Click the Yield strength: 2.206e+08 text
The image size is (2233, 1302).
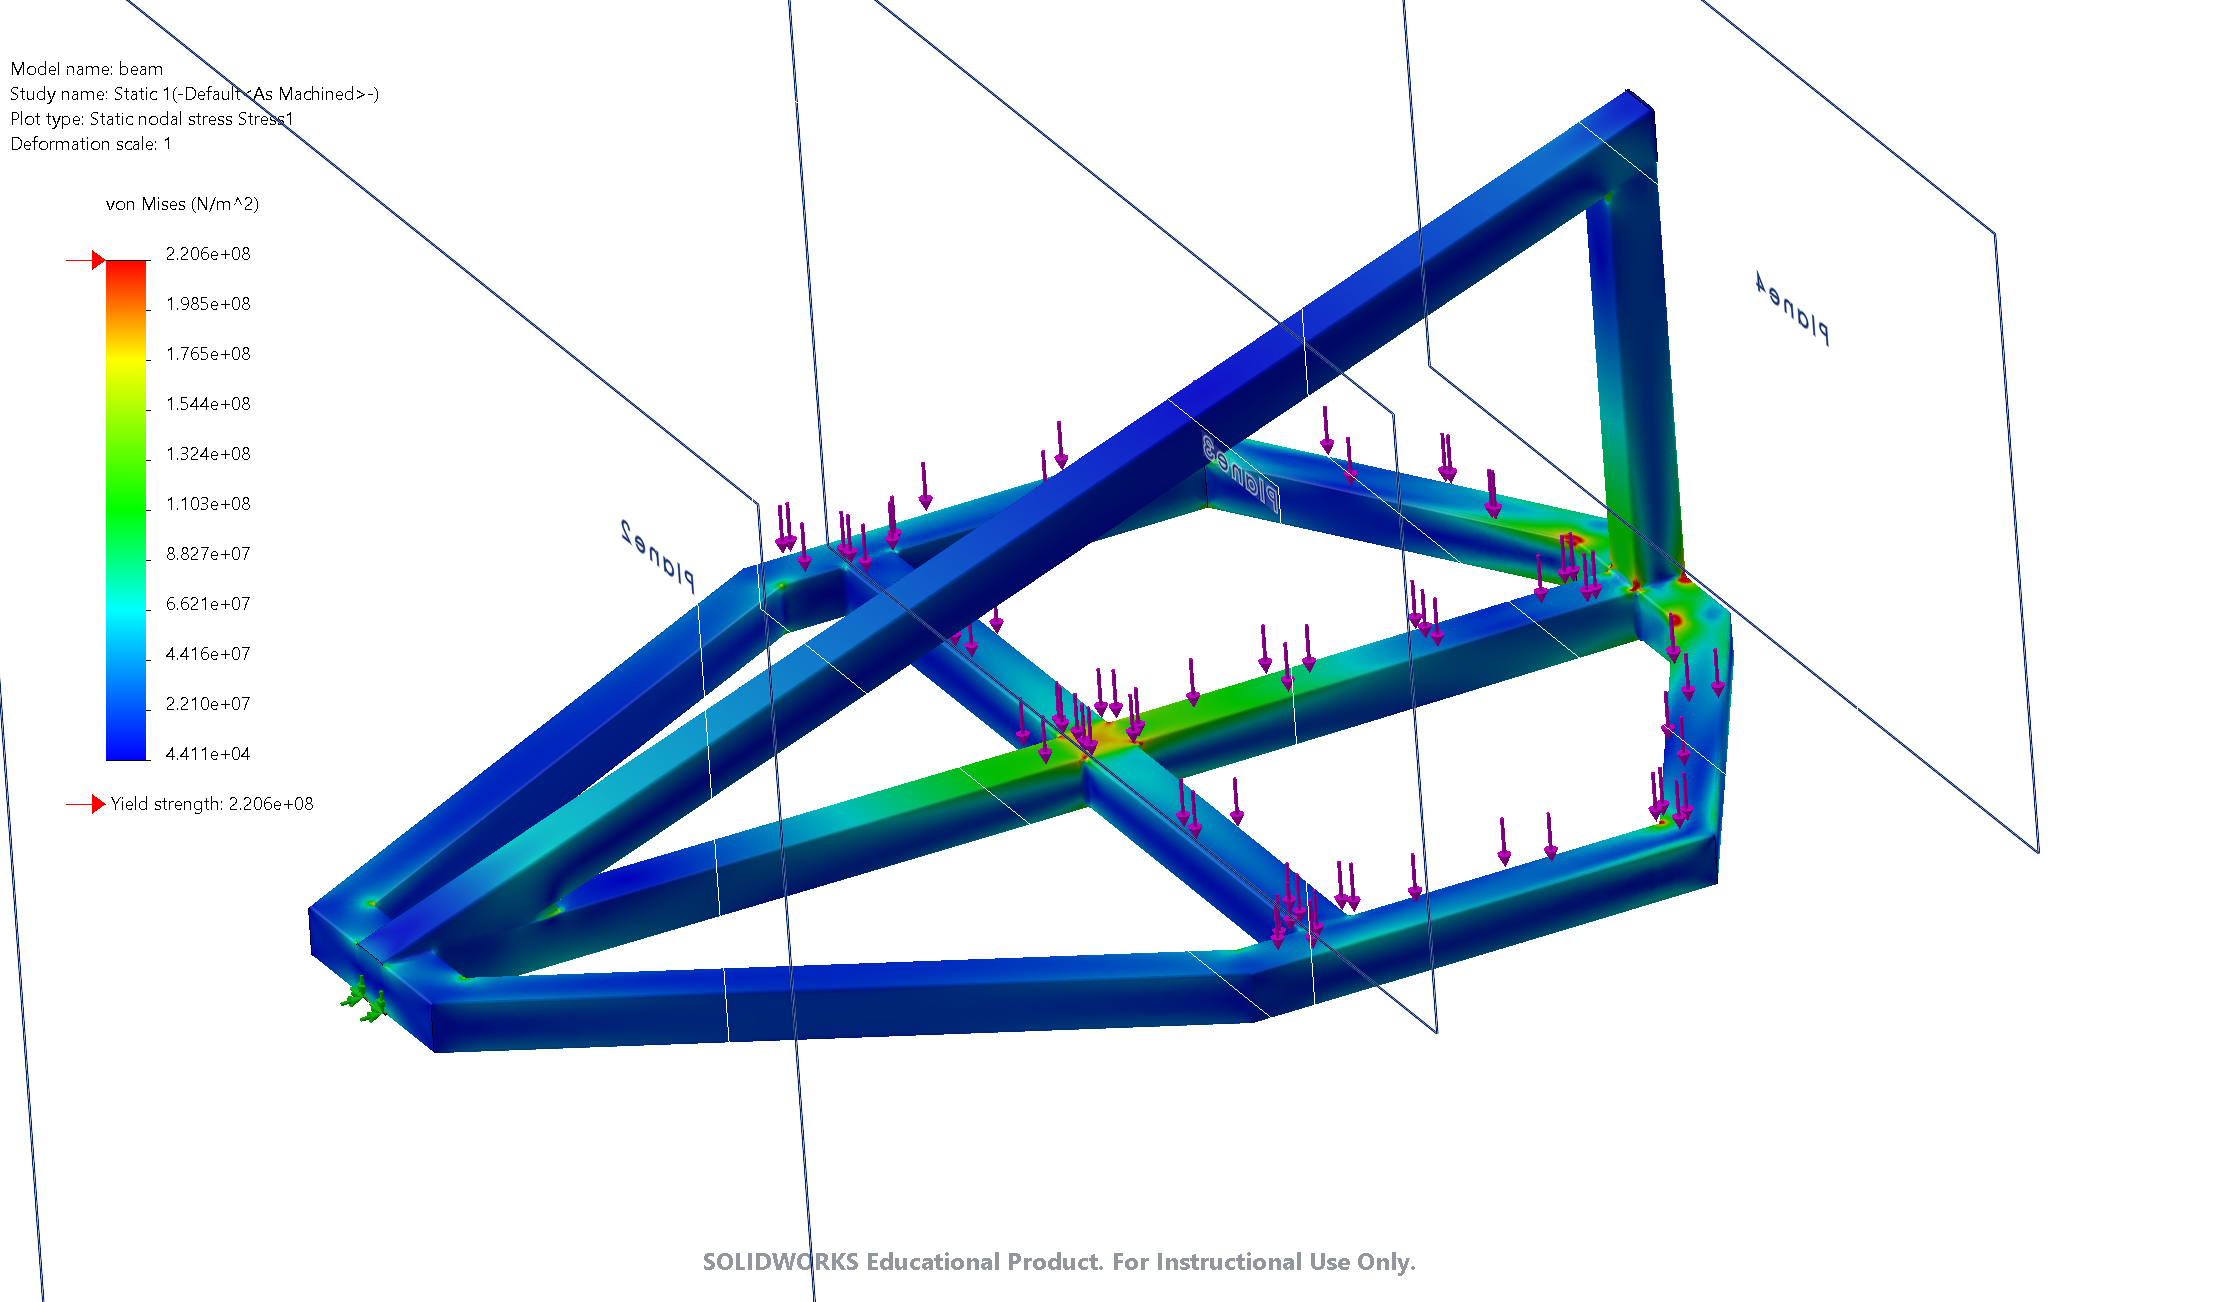211,804
